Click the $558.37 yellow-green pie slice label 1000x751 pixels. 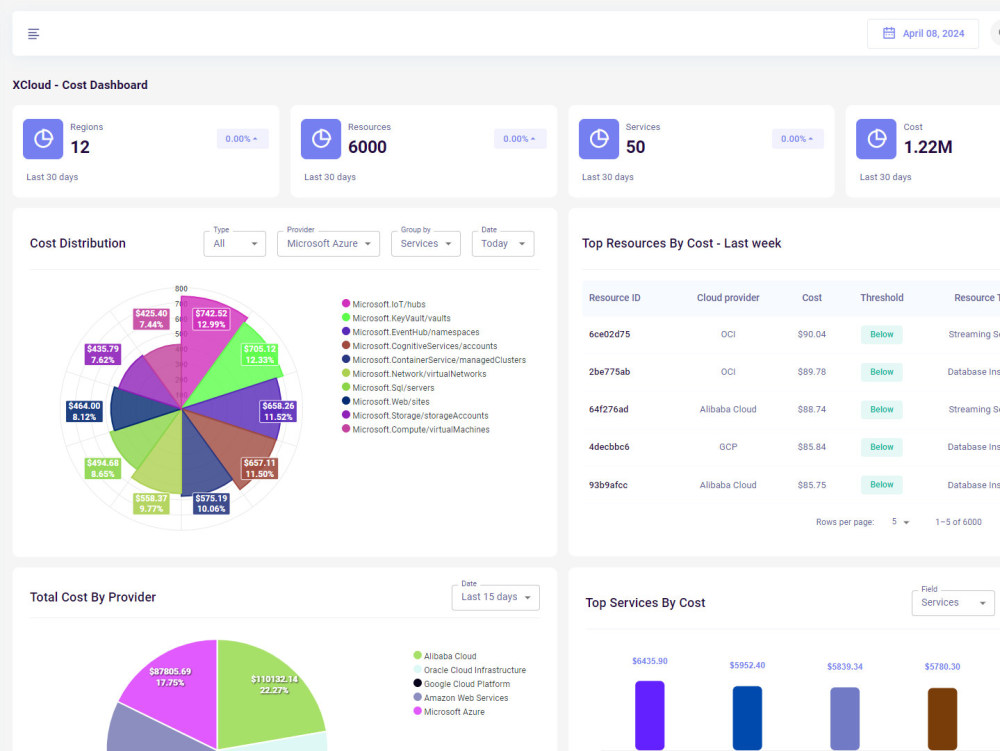[x=151, y=504]
